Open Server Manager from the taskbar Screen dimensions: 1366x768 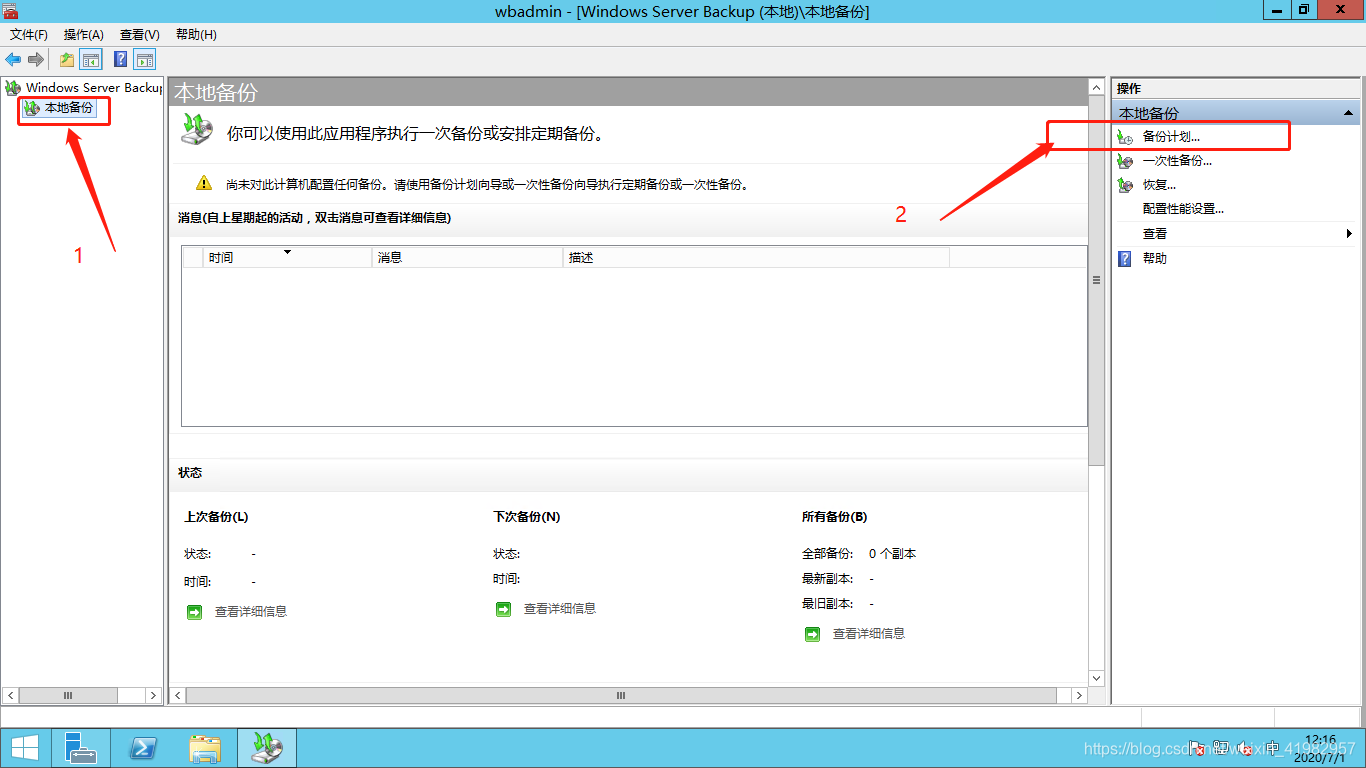click(80, 748)
